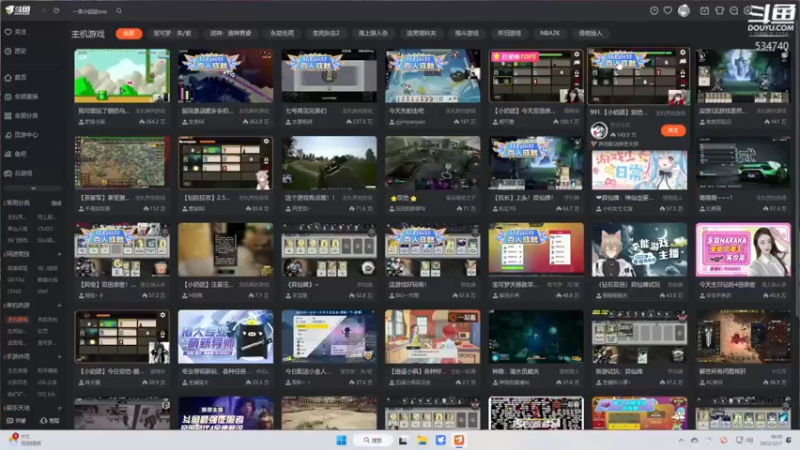Open the NARAKA pink banner stream thumbnail
Screen dimensions: 800x450
(x=743, y=249)
